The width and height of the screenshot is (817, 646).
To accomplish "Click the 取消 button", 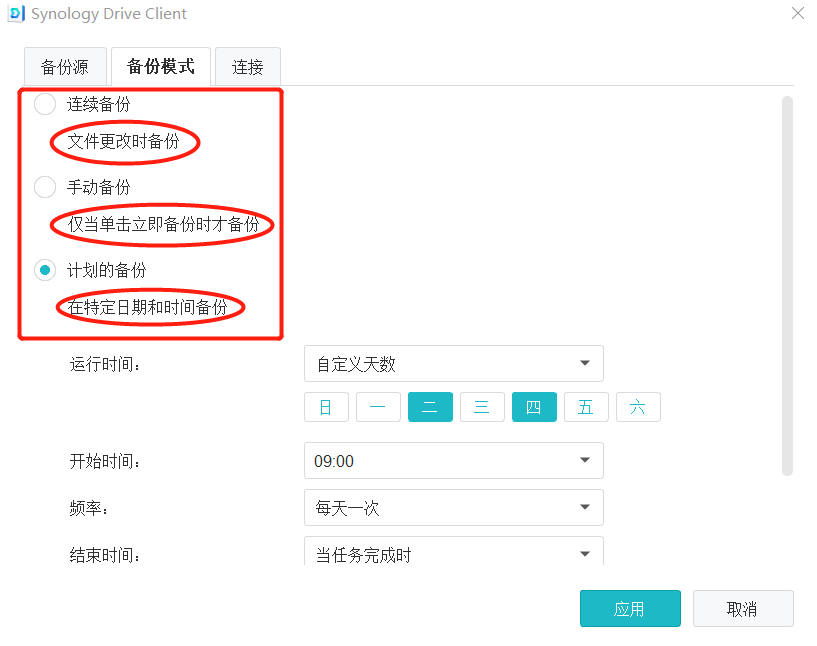I will tap(743, 608).
